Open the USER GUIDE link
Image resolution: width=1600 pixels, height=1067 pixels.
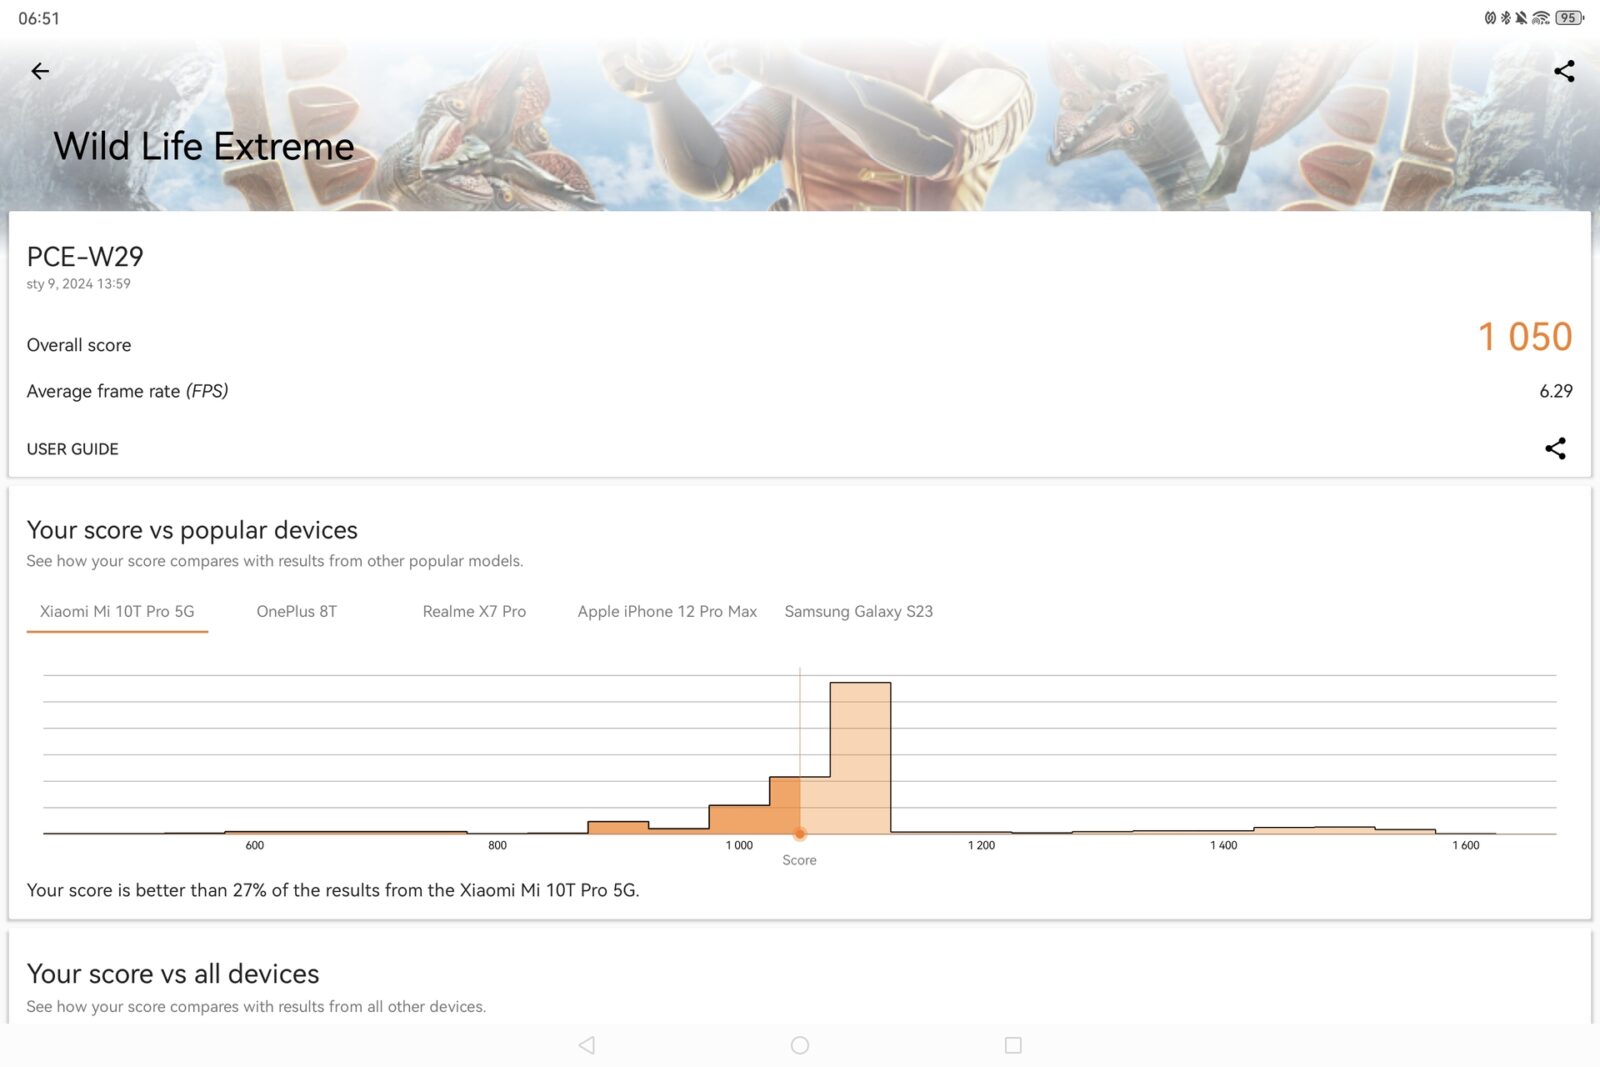click(x=72, y=449)
